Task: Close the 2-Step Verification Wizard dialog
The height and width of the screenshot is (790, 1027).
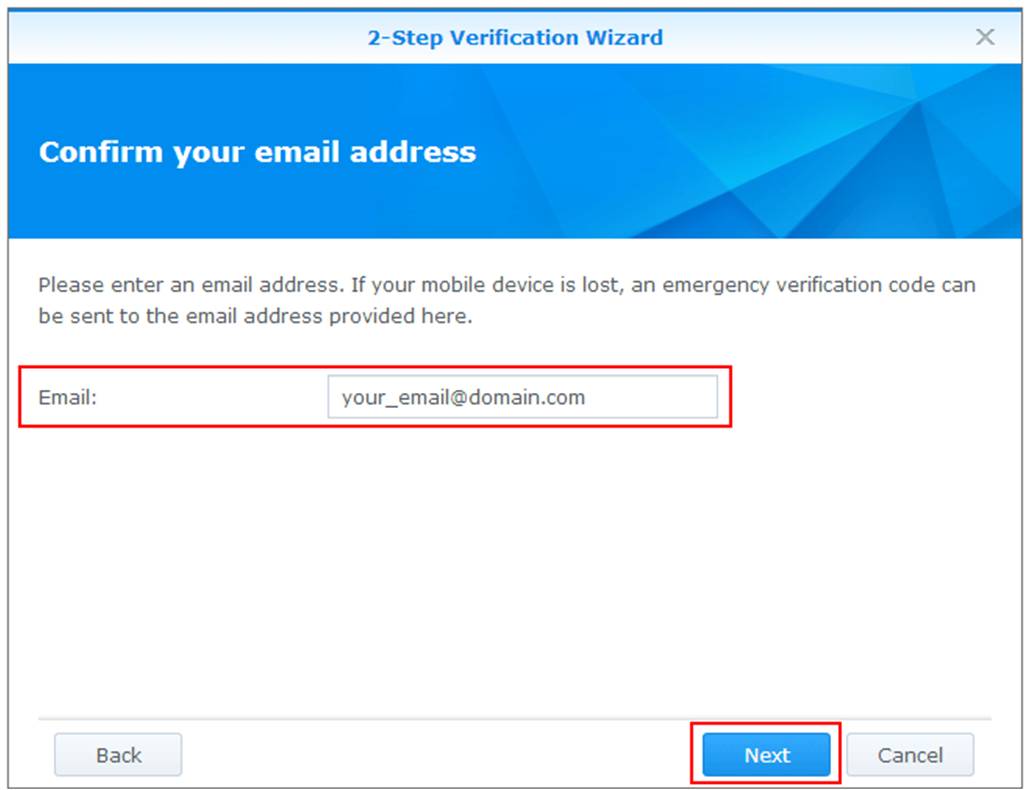Action: pyautogui.click(x=984, y=37)
